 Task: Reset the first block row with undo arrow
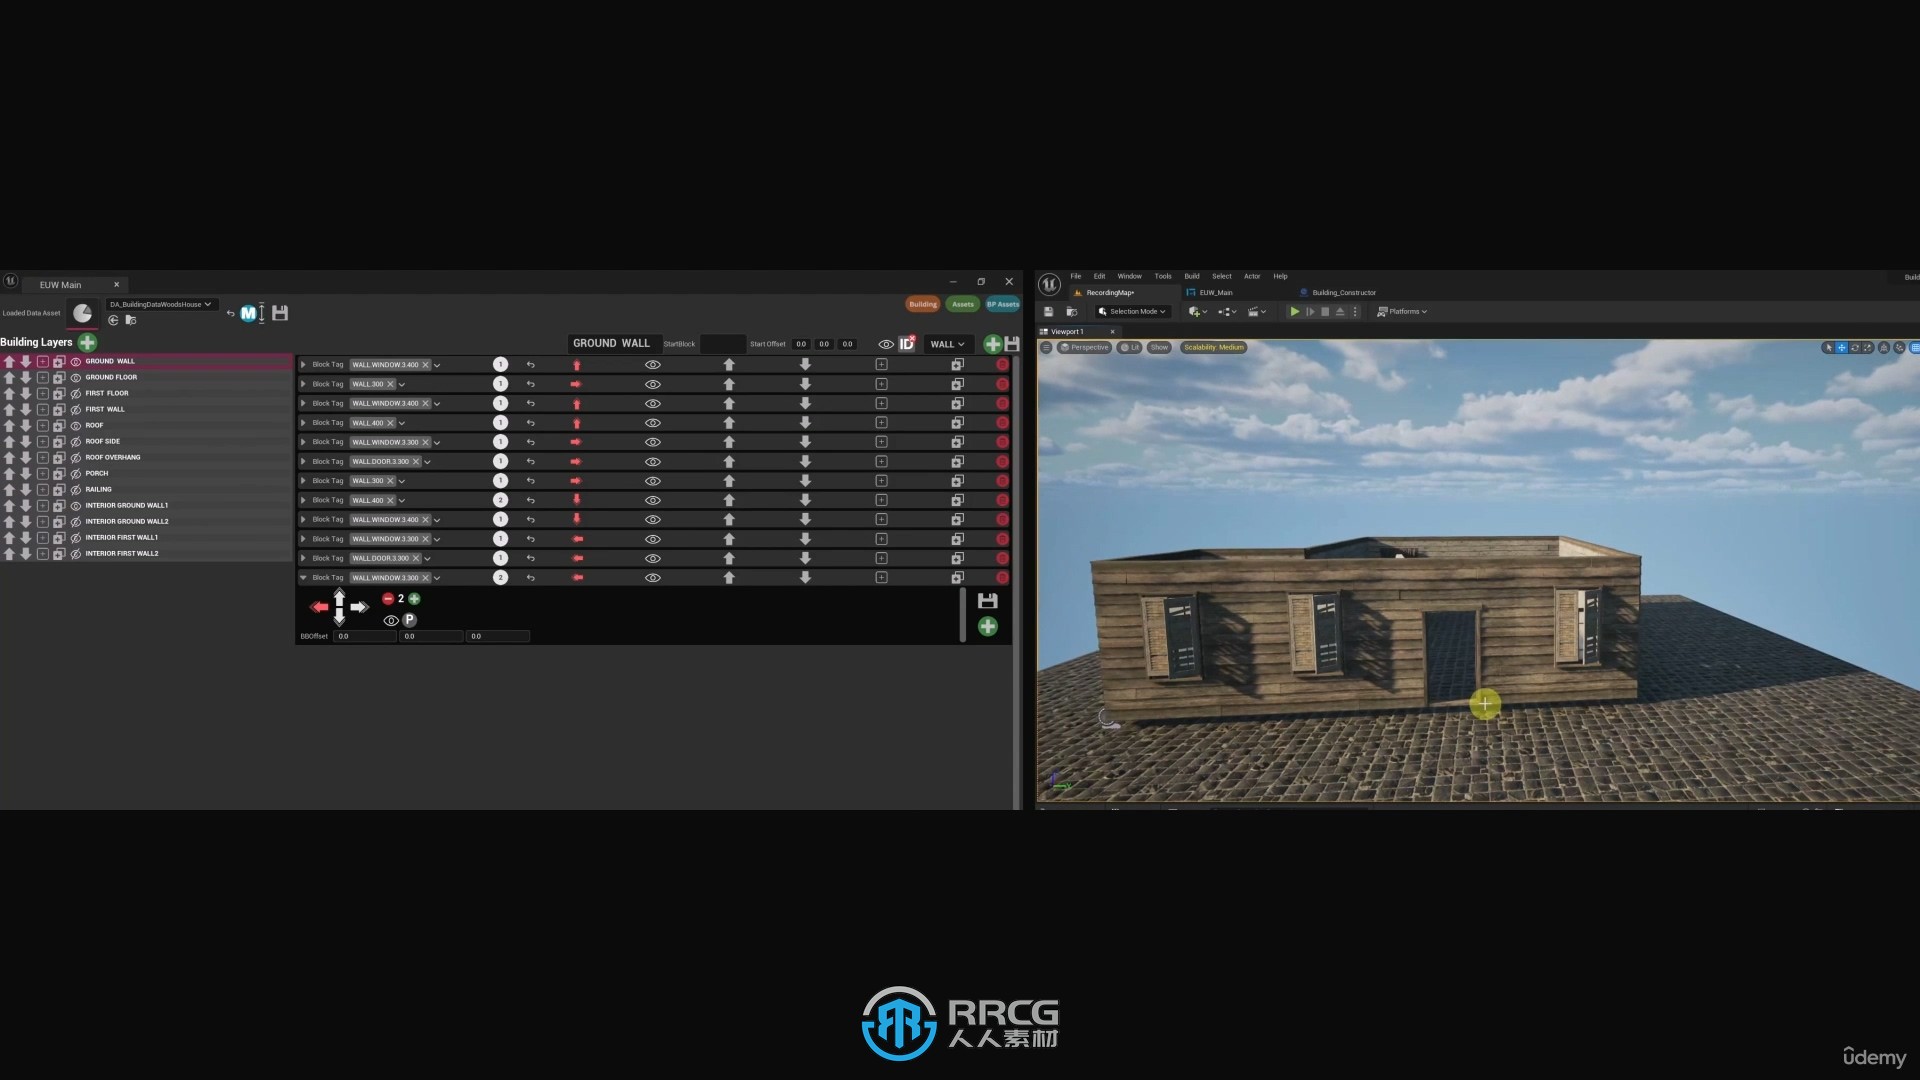click(531, 365)
